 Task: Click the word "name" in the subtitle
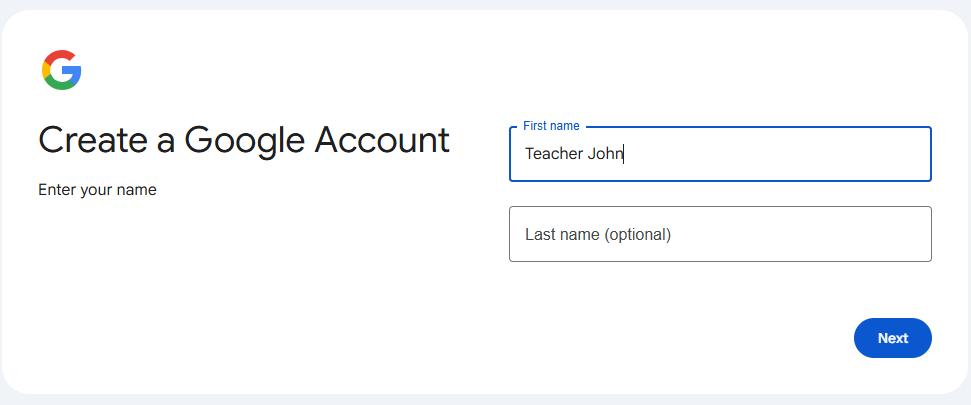pos(137,190)
